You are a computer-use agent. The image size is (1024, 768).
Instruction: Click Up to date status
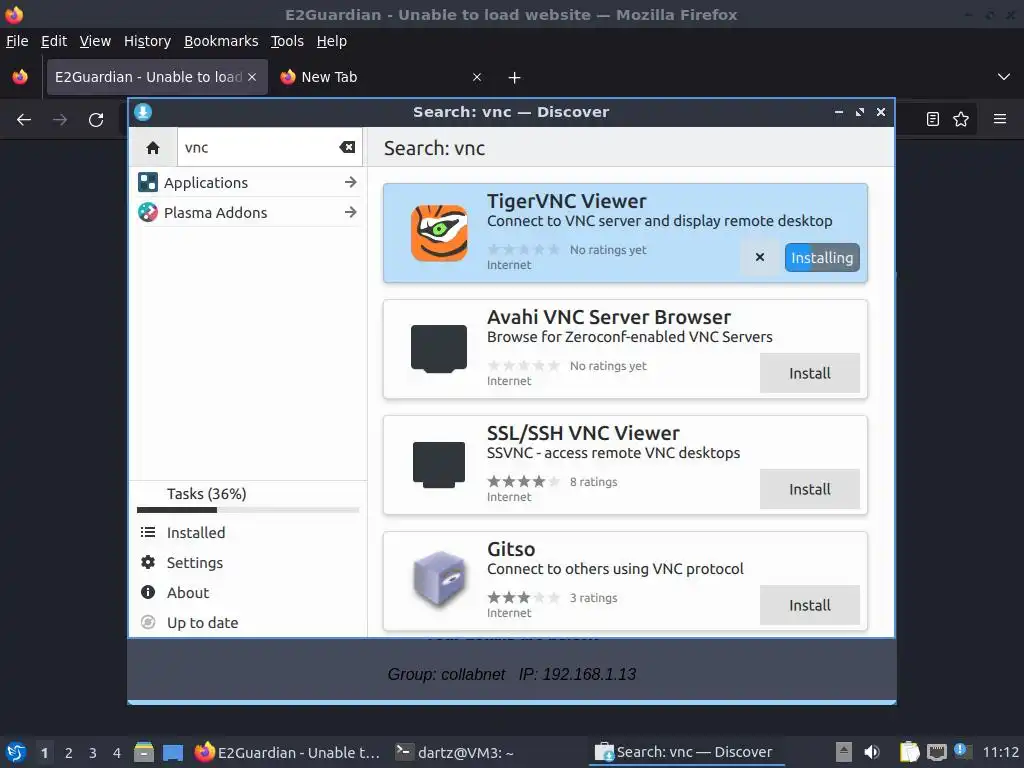pos(248,623)
